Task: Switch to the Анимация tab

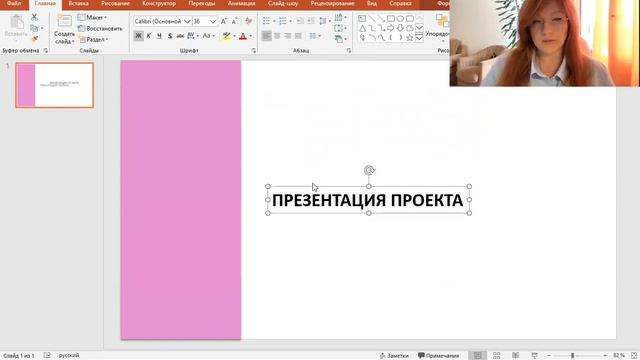Action: 241,3
